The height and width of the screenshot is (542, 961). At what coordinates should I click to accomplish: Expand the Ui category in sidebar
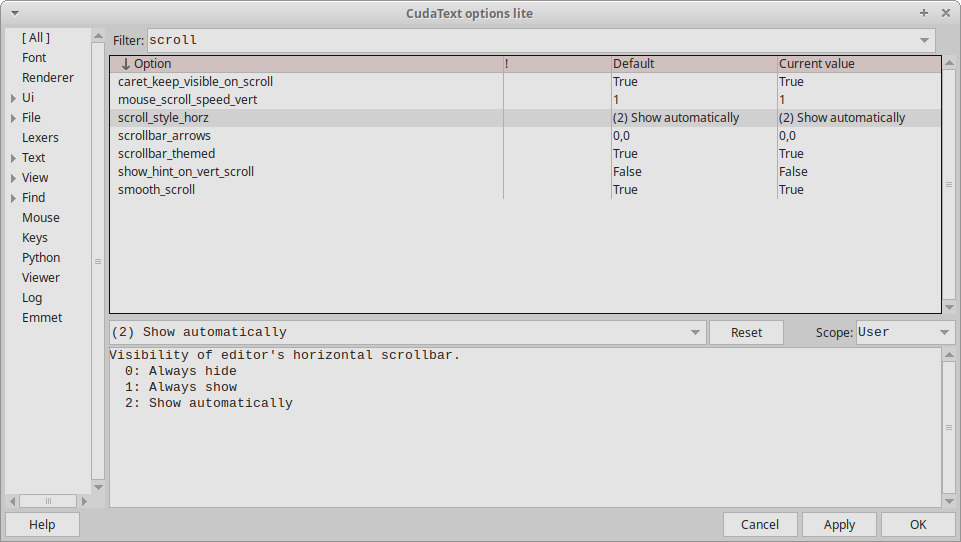pyautogui.click(x=13, y=98)
